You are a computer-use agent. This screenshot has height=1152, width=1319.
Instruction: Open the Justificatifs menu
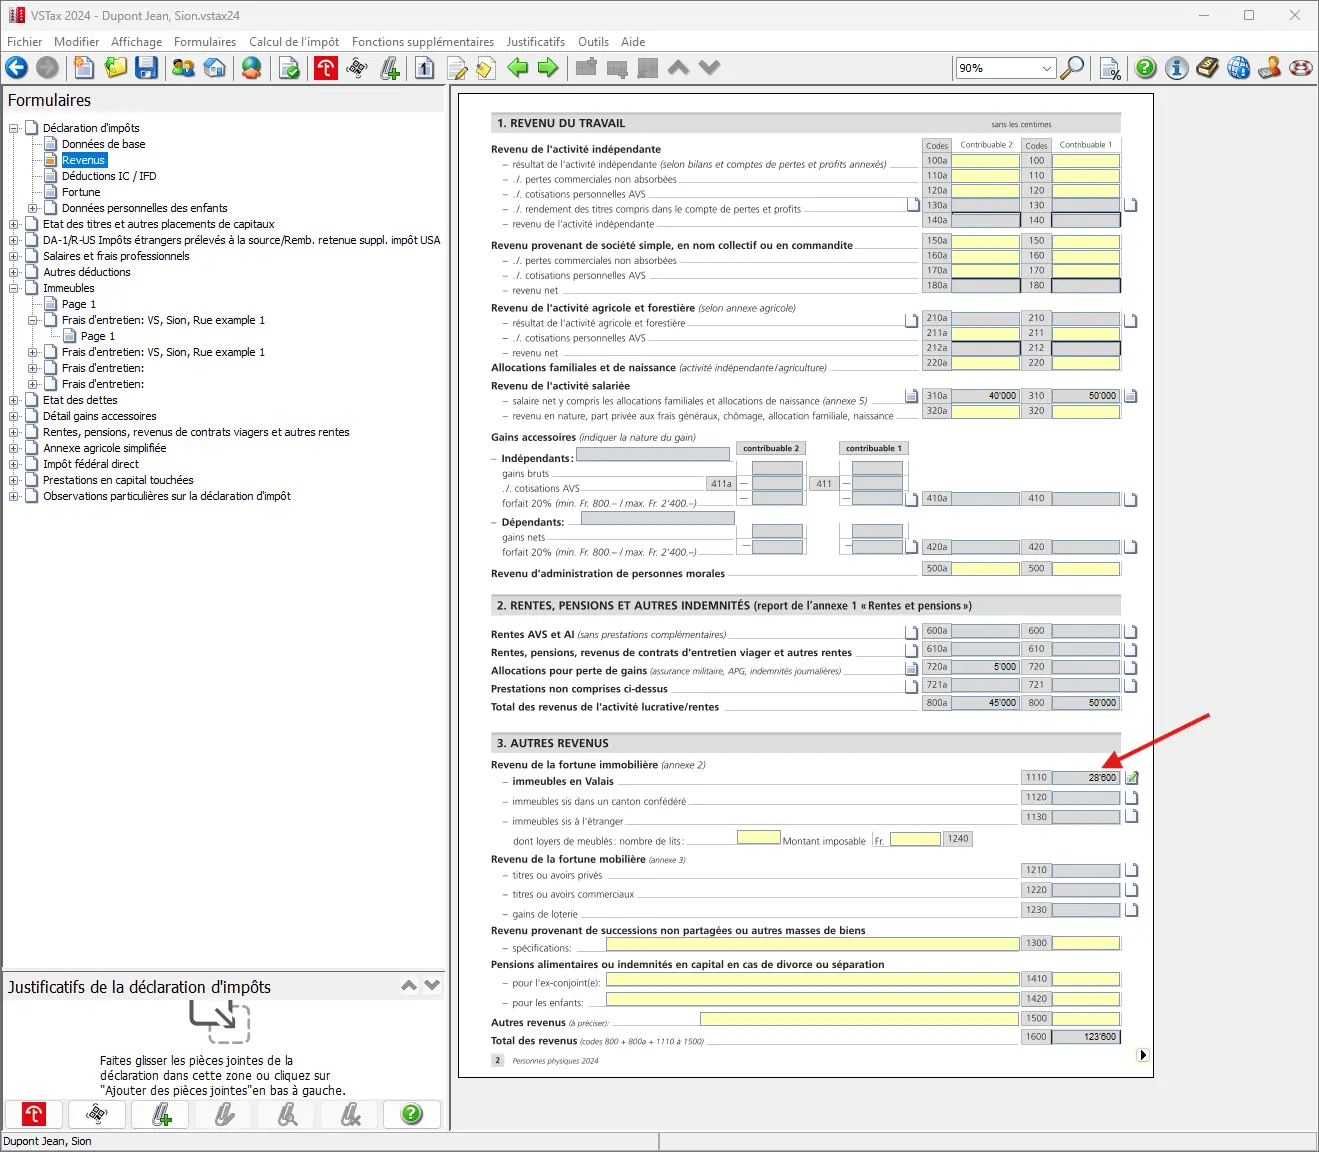535,42
